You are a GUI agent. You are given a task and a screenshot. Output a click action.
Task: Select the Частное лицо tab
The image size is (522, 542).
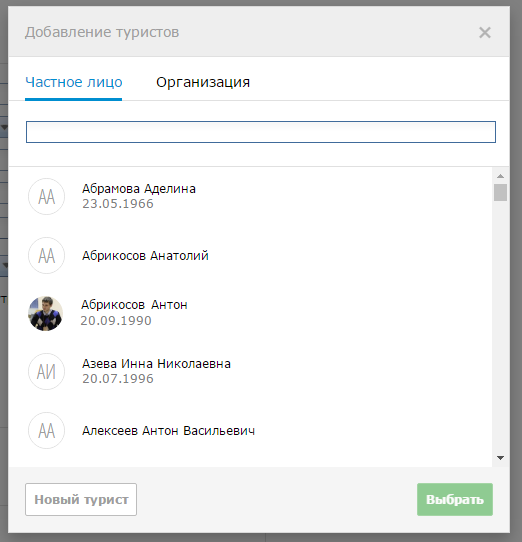click(x=74, y=82)
